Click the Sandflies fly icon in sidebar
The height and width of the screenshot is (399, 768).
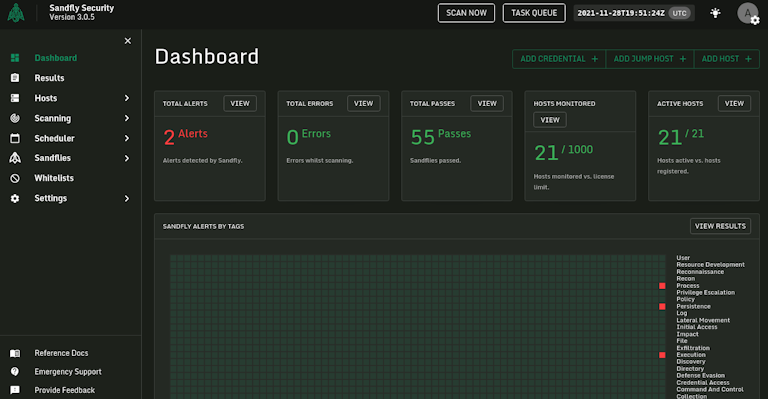15,158
